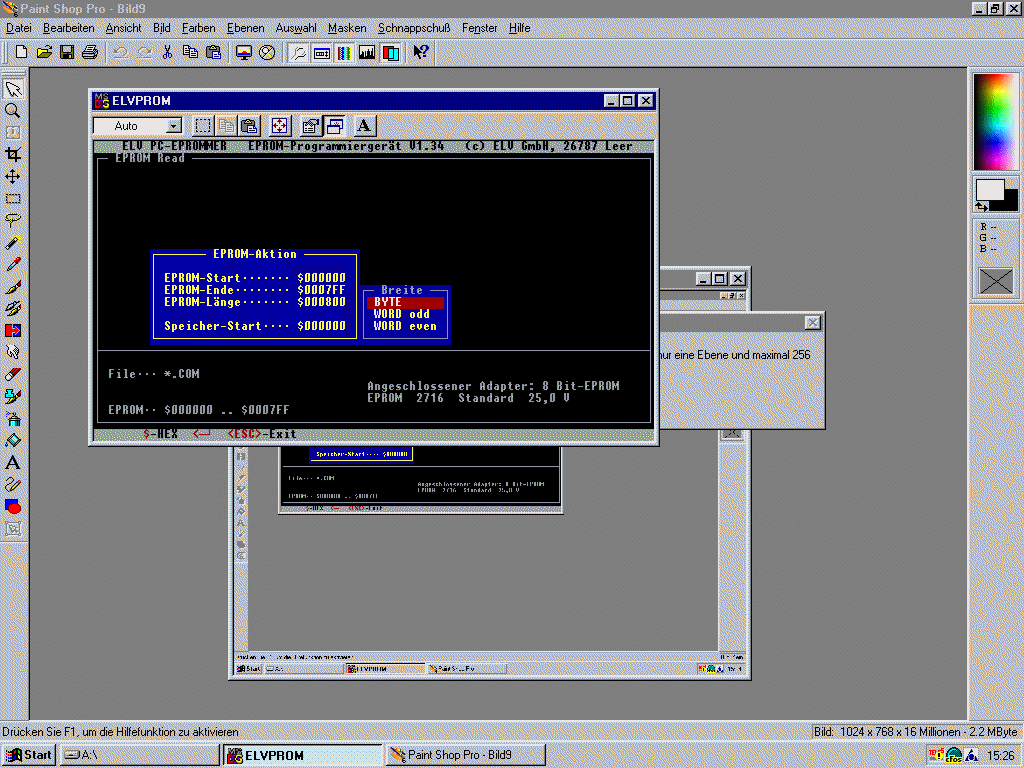Paste into the ELVPROM DOS window
This screenshot has width=1024, height=768.
click(x=249, y=125)
